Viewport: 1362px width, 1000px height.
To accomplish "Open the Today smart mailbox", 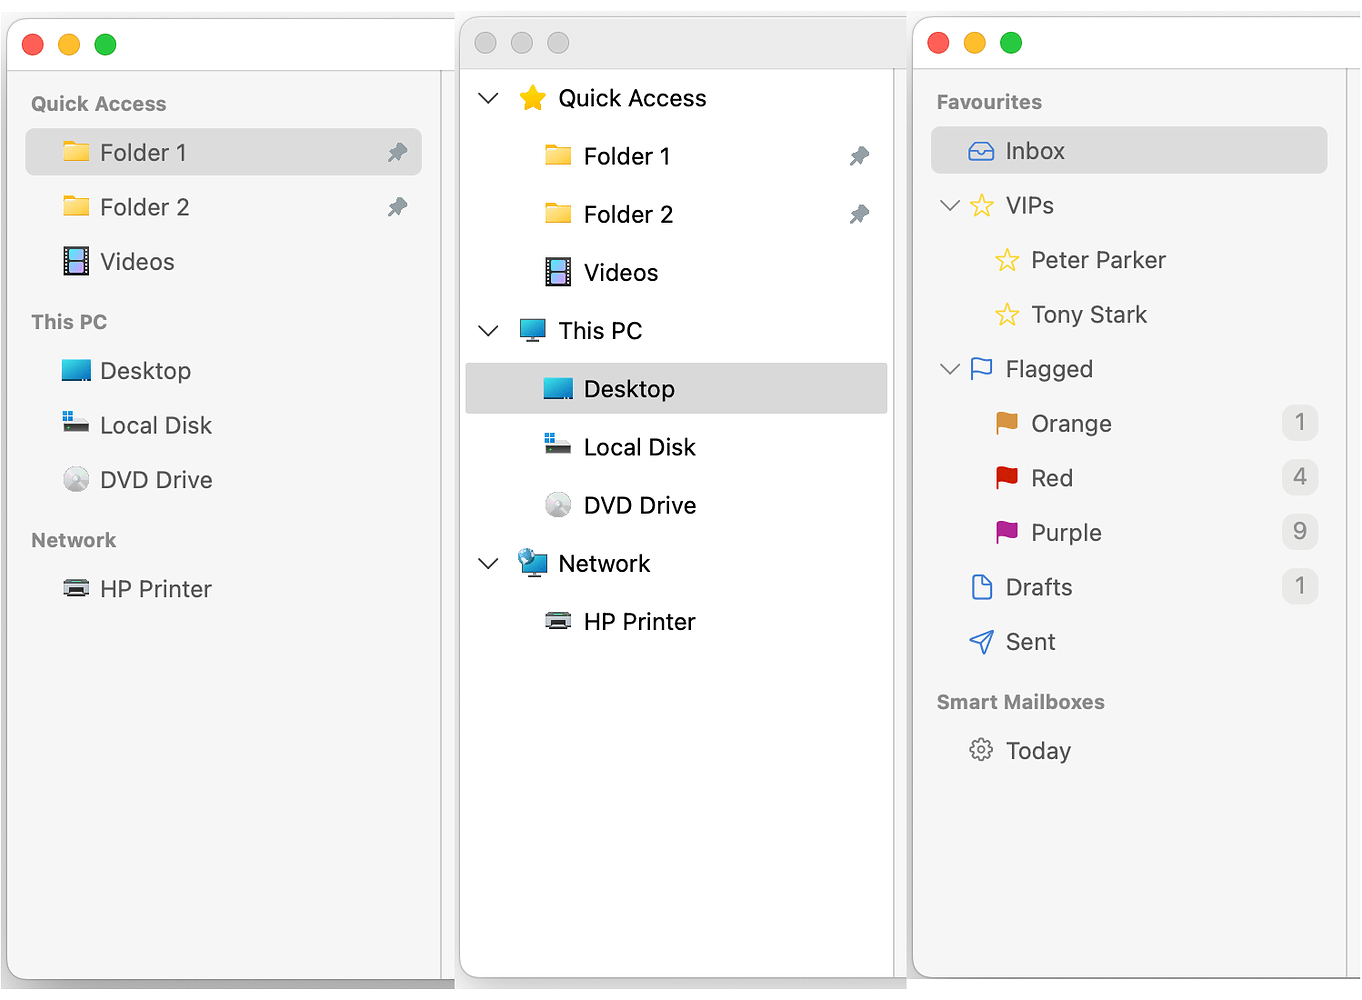I will [x=1037, y=750].
